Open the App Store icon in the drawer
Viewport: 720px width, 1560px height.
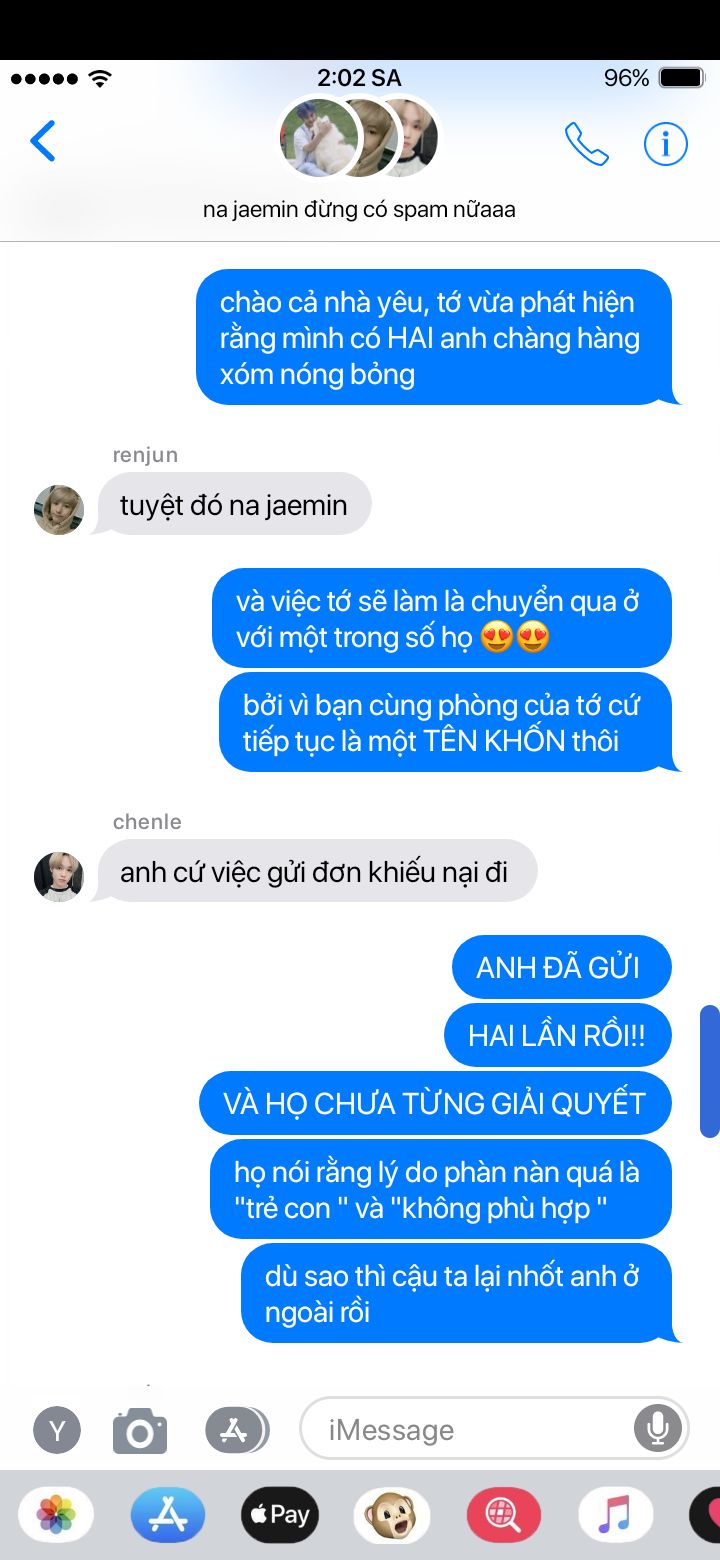point(168,1515)
